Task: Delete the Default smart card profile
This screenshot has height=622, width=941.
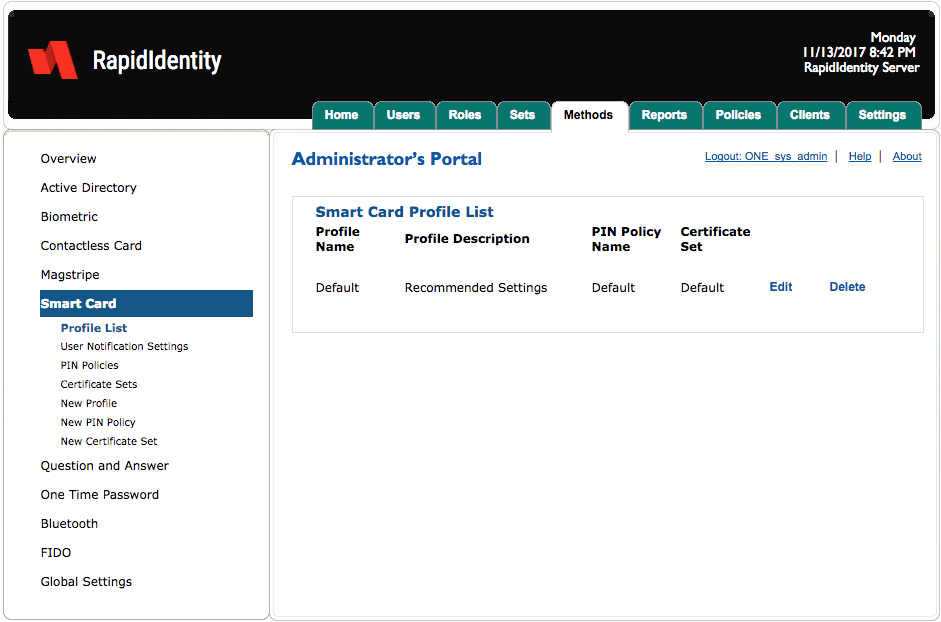Action: pos(847,287)
